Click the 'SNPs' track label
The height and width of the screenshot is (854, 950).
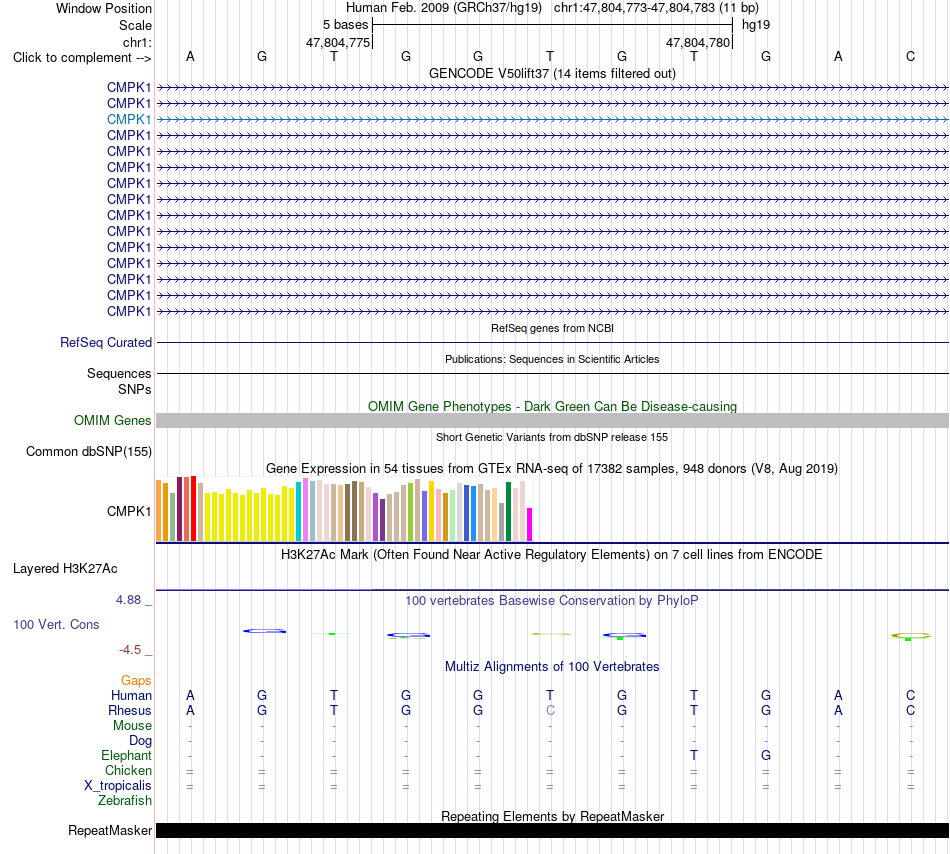tap(135, 389)
